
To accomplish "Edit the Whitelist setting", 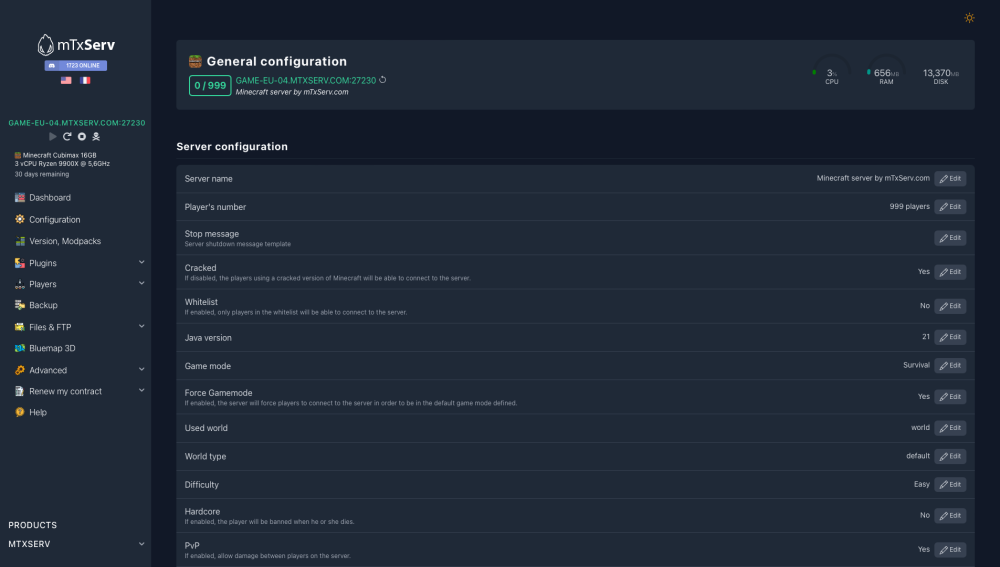I will (950, 306).
